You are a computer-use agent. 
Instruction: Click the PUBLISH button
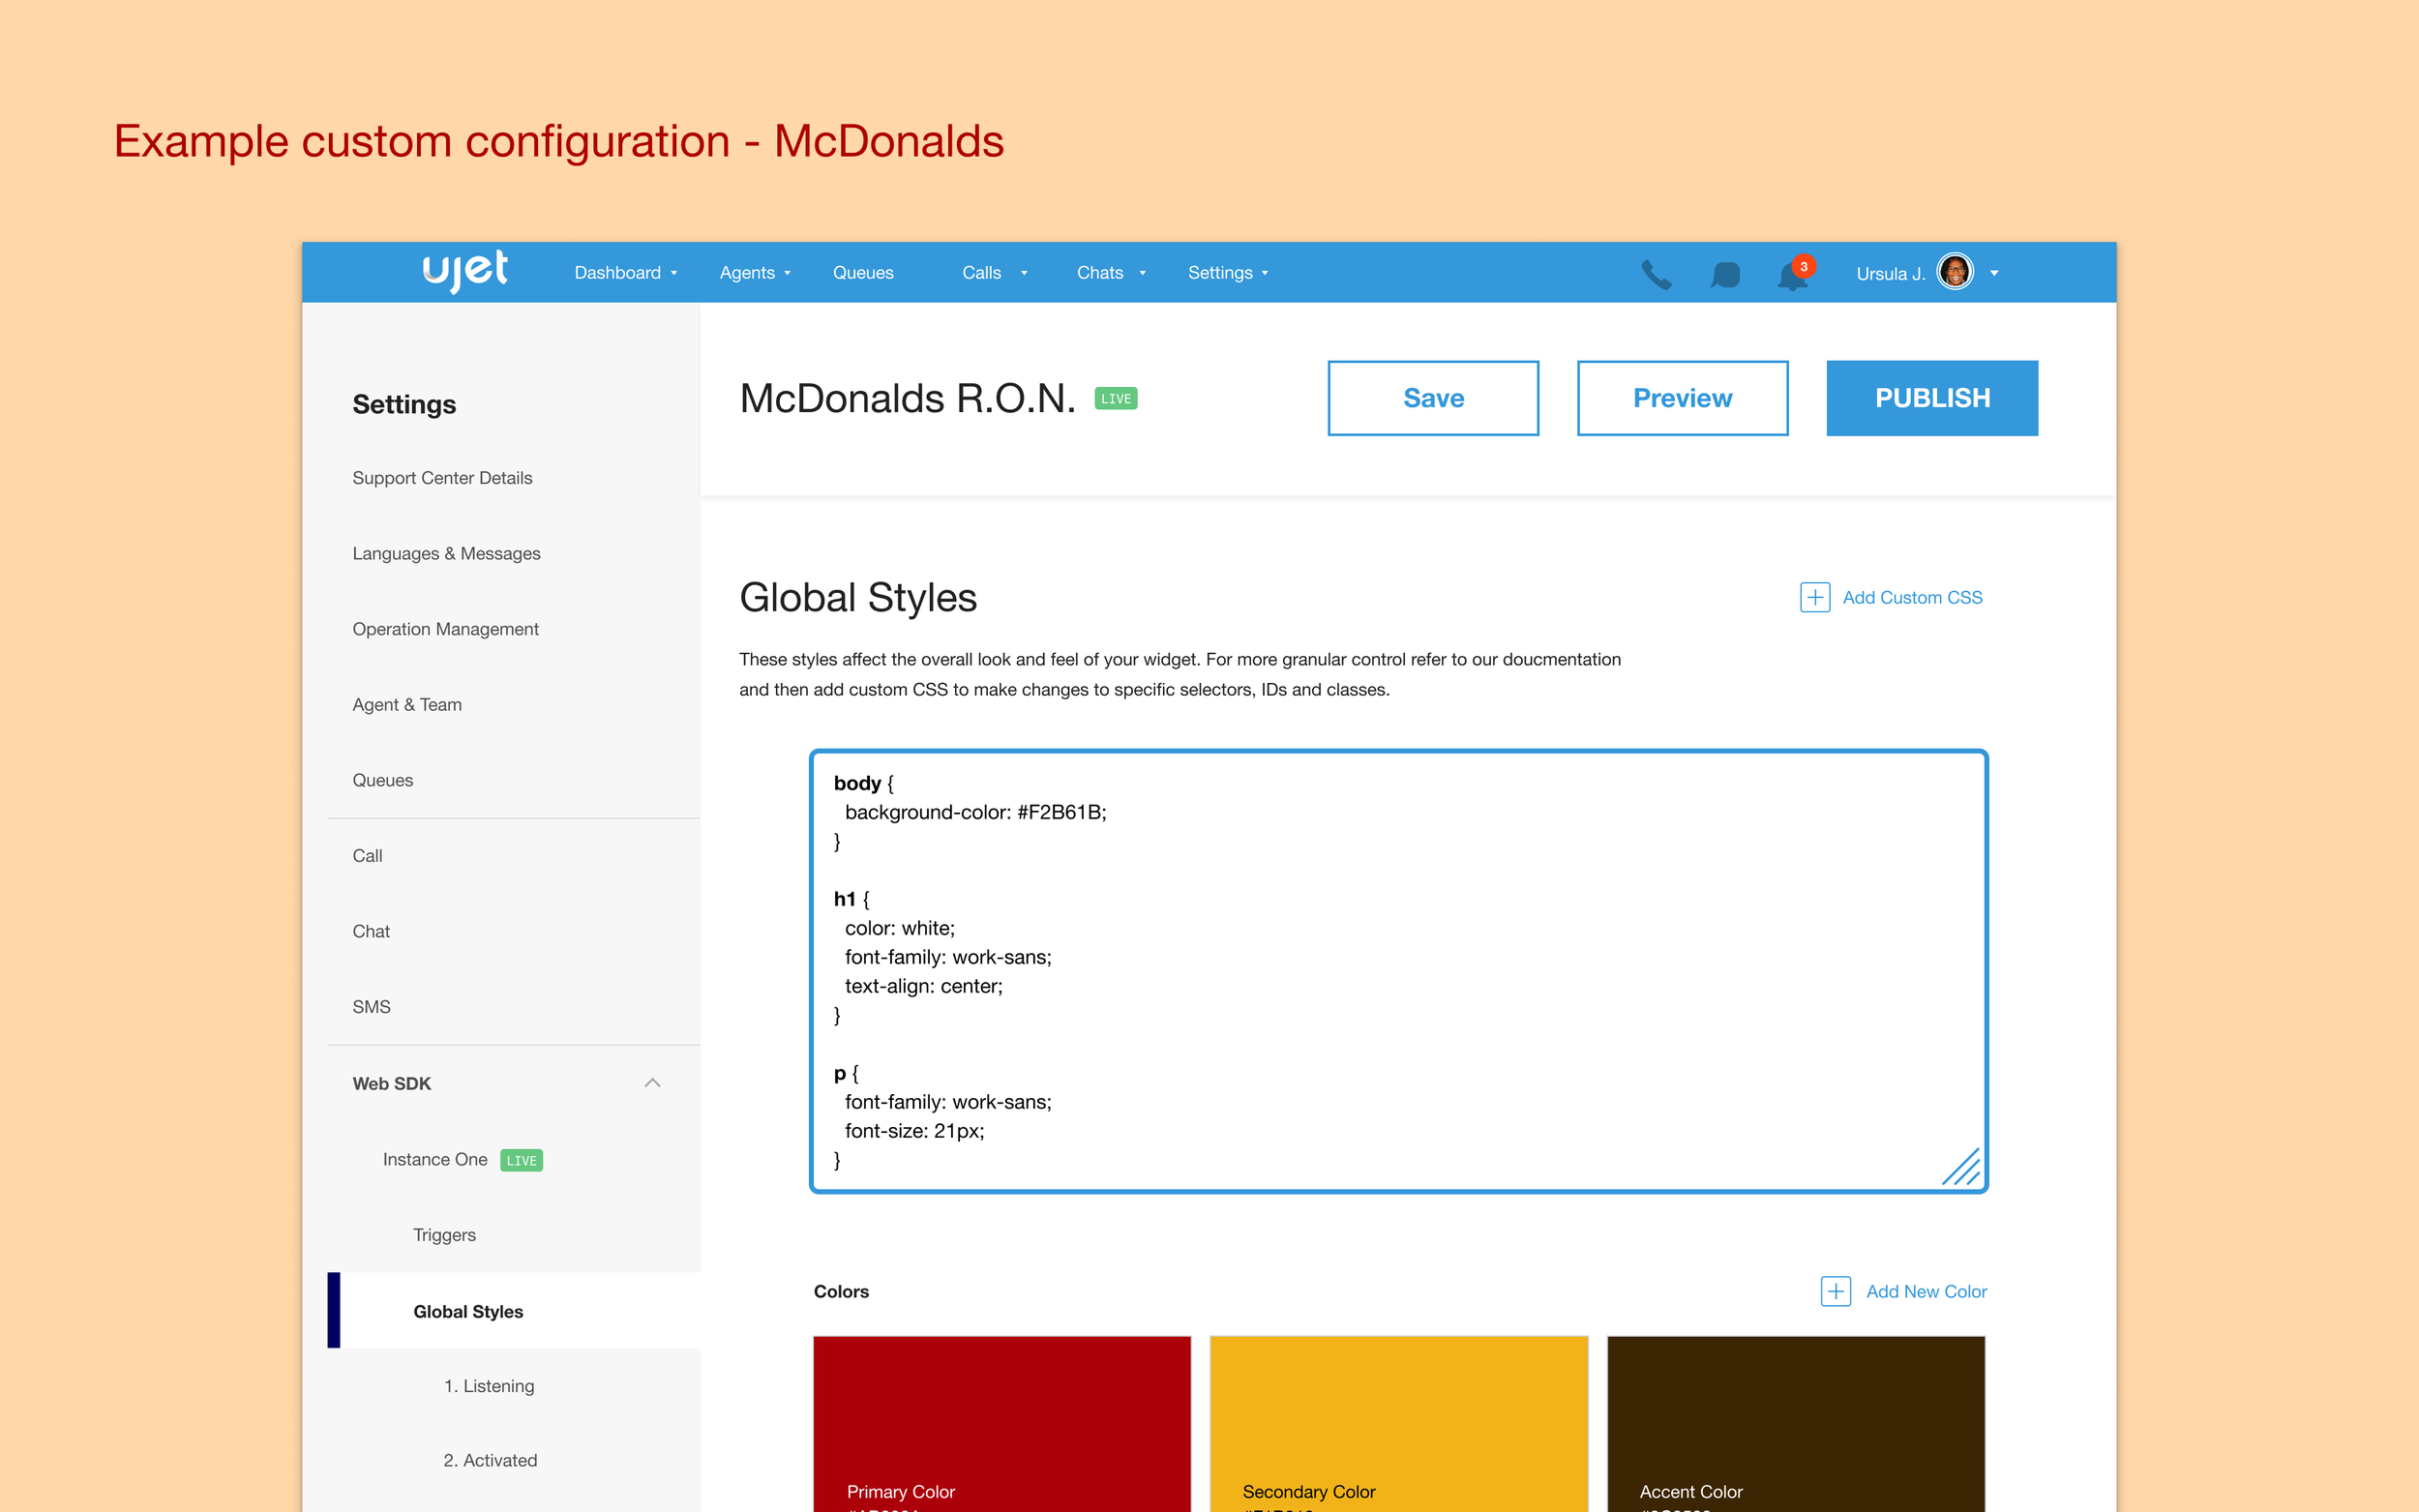click(x=1932, y=398)
